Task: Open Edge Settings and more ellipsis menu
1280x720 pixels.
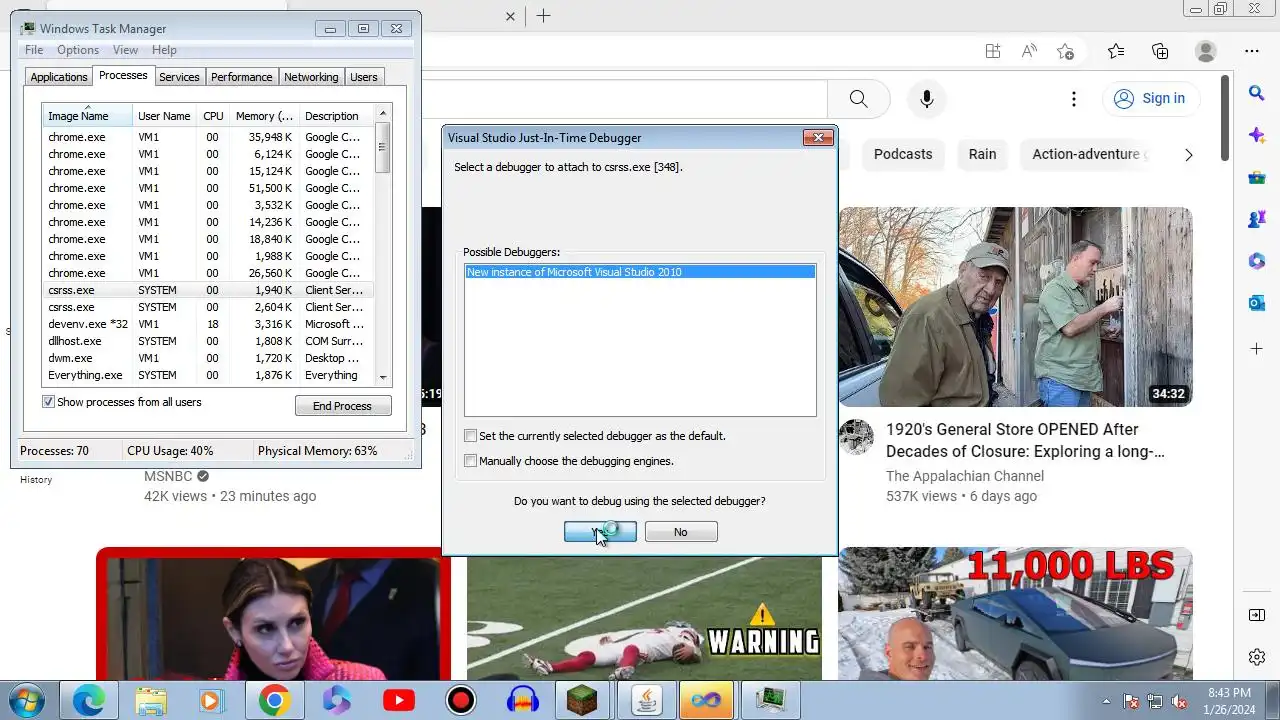Action: click(1252, 51)
